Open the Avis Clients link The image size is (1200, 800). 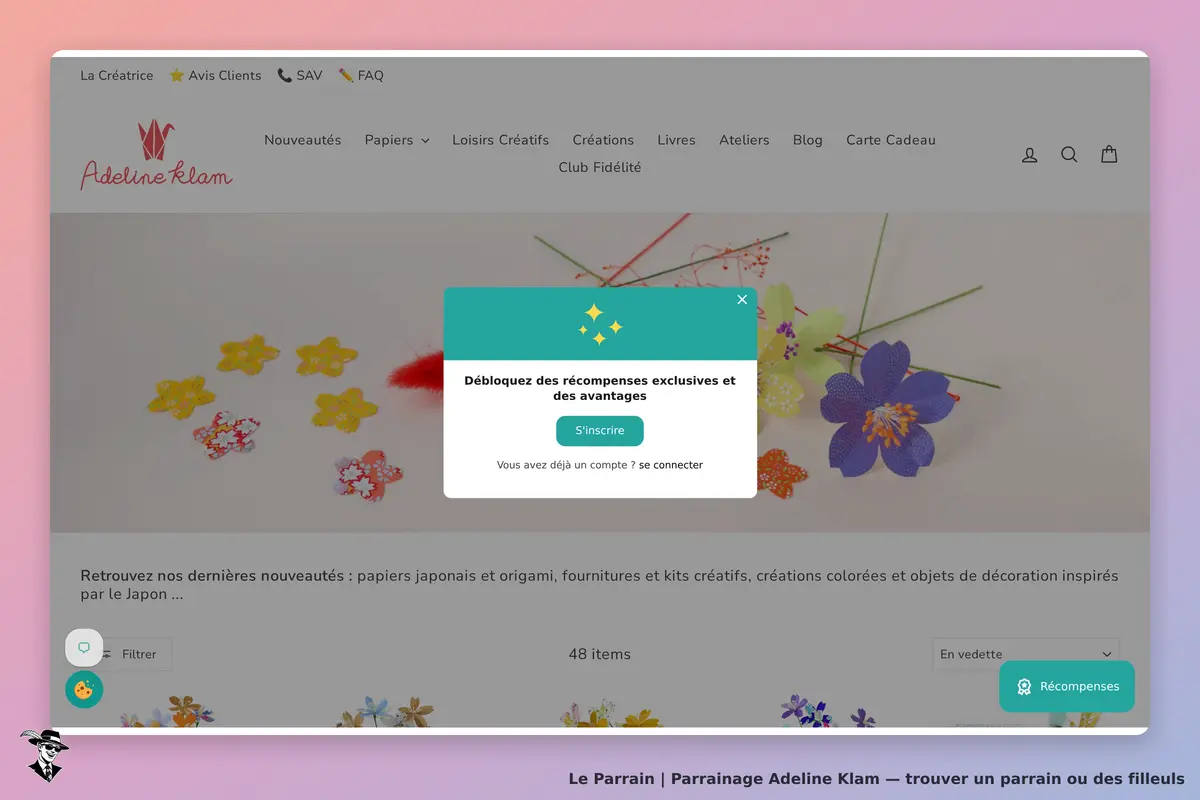[x=215, y=75]
